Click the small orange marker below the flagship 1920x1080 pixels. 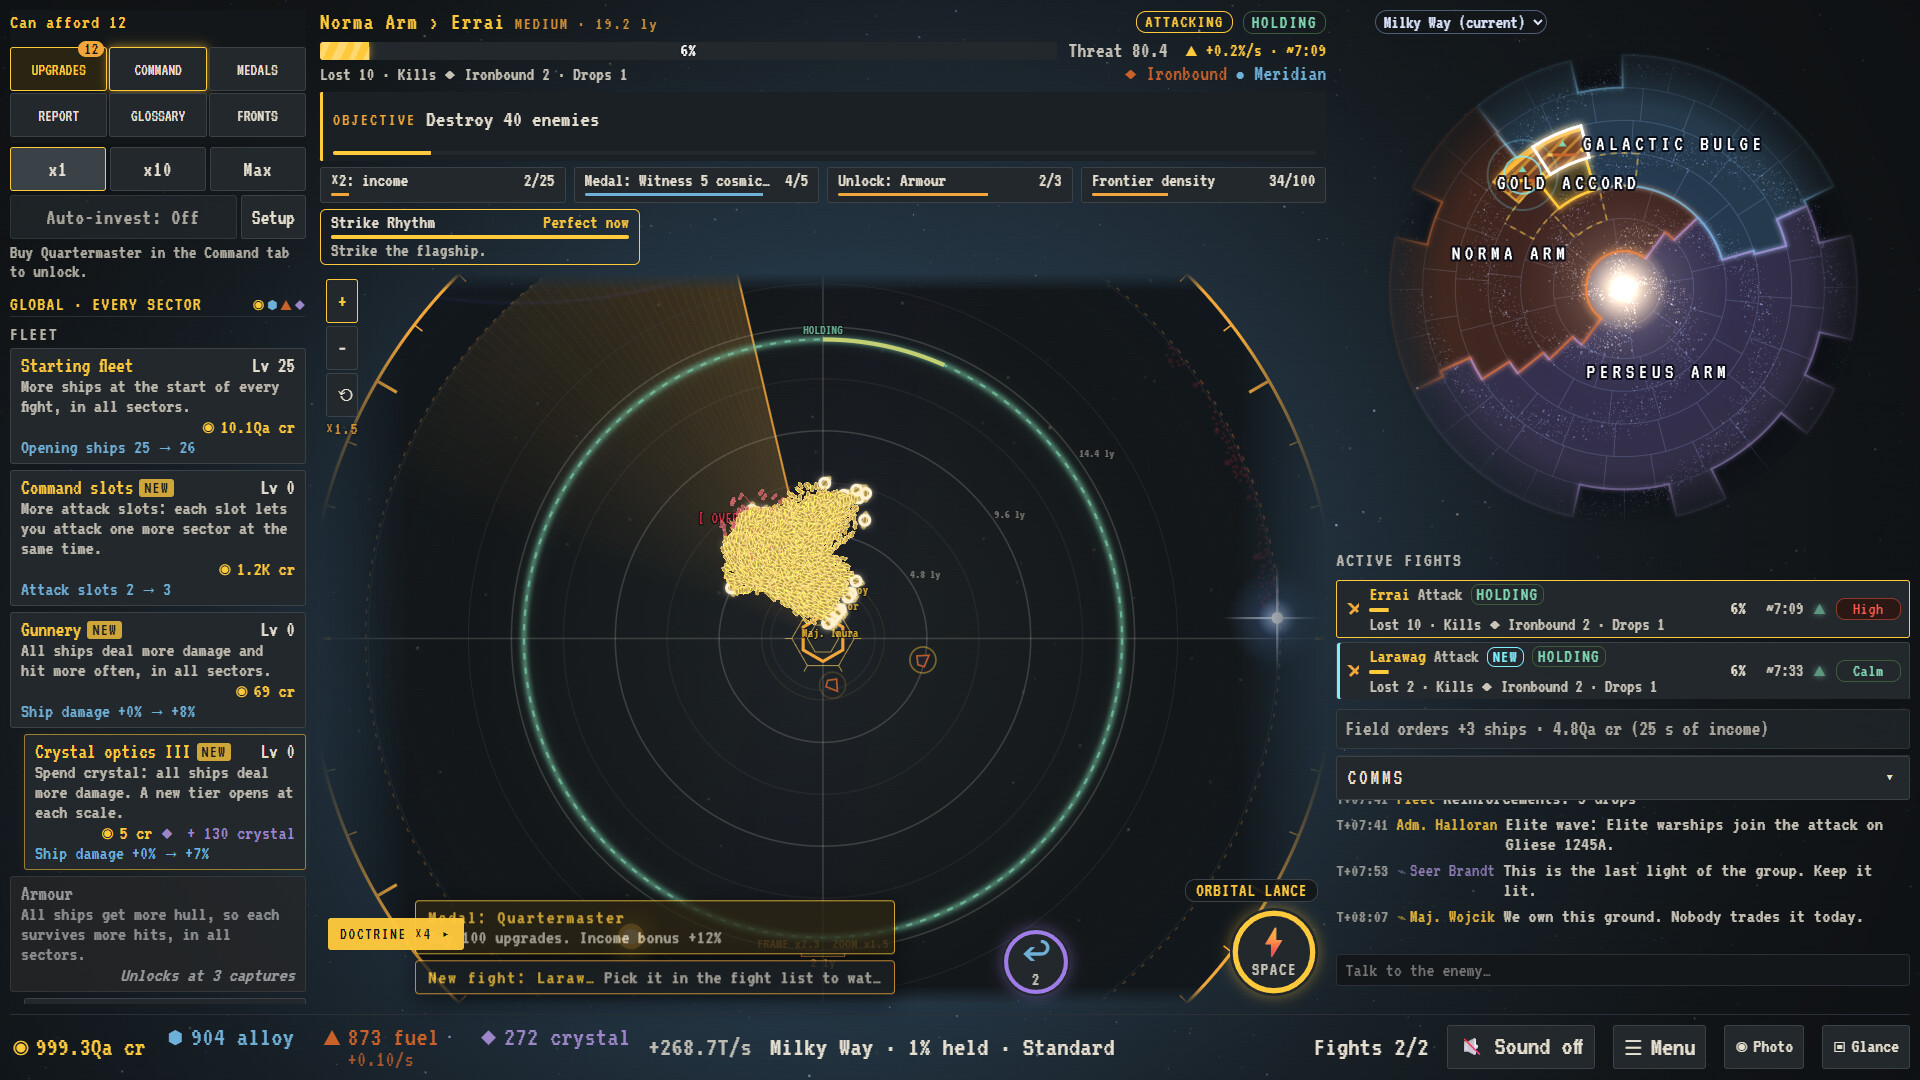(831, 685)
